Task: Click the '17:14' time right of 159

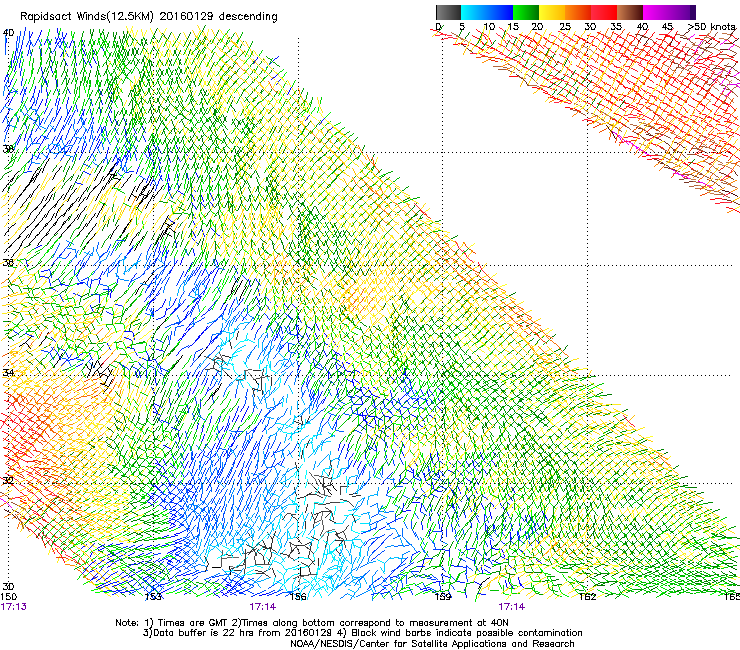Action: pyautogui.click(x=512, y=607)
